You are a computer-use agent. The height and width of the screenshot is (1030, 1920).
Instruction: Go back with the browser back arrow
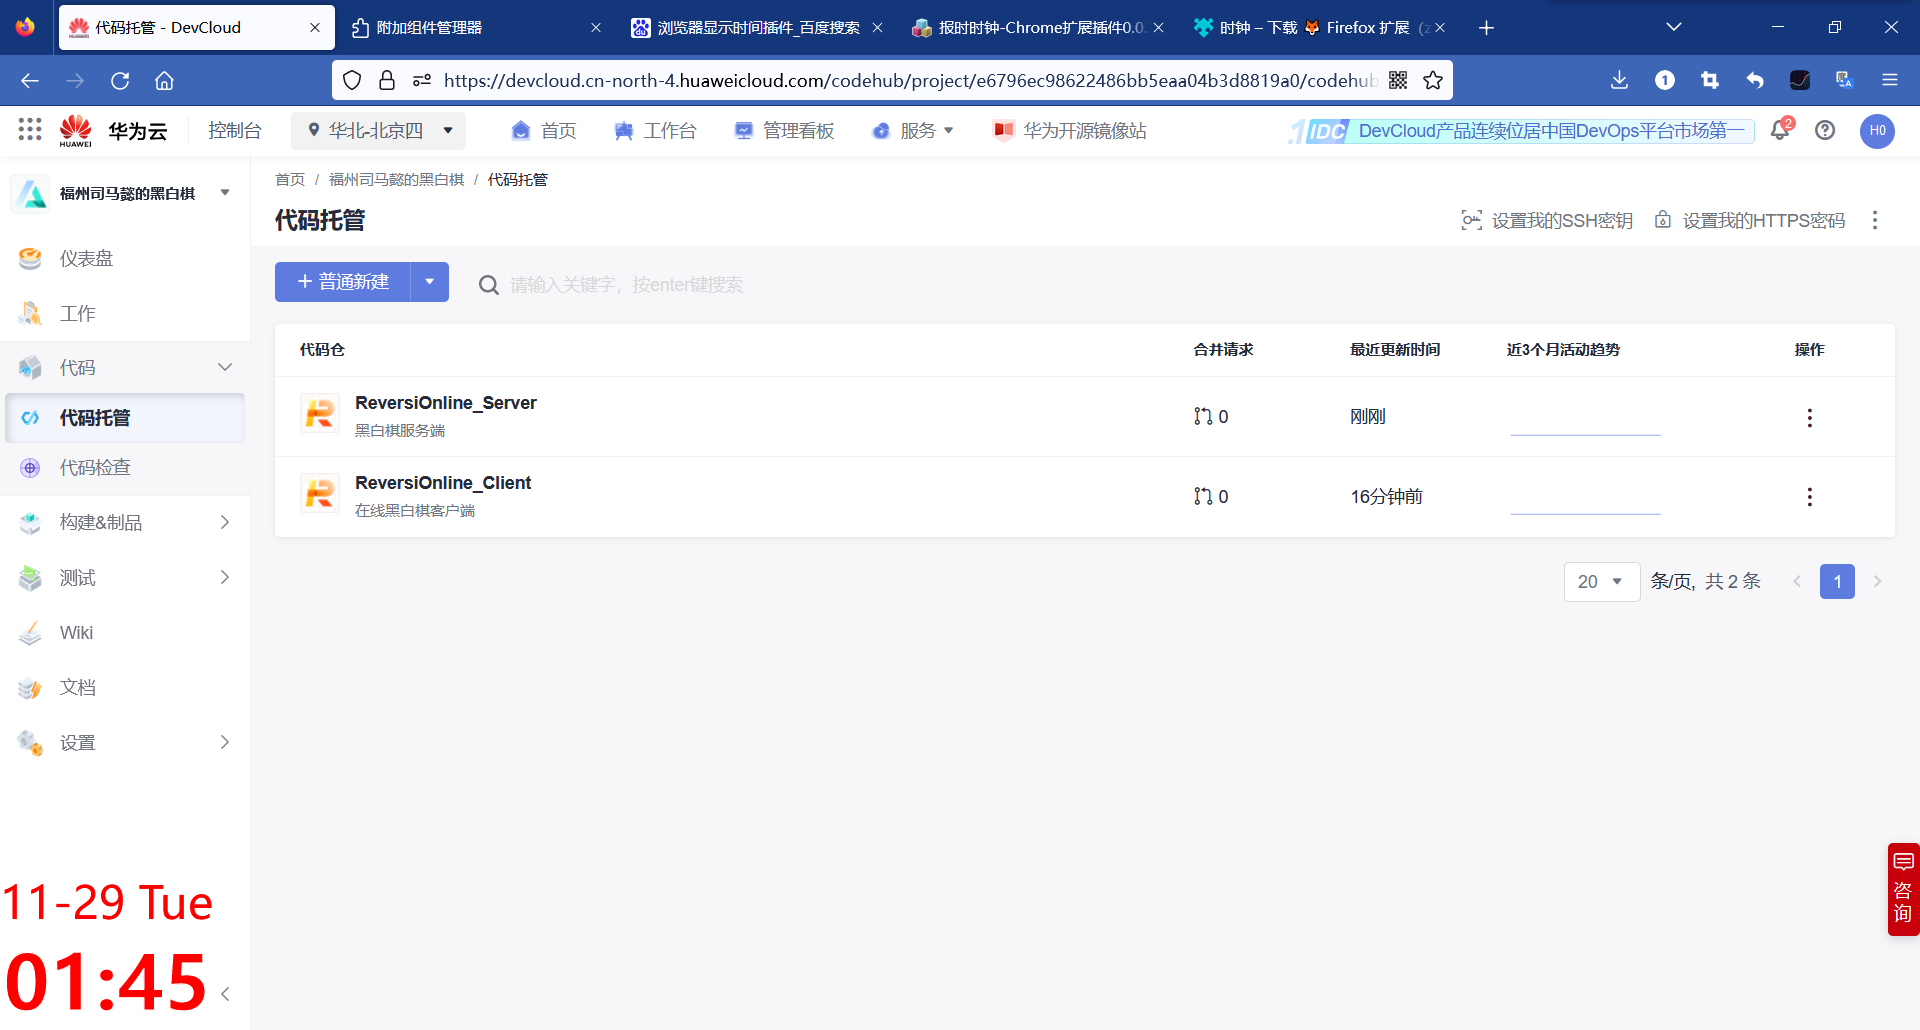[30, 80]
